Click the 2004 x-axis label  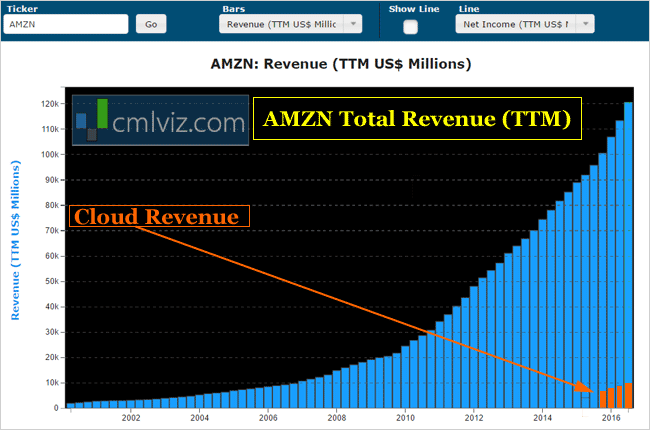click(x=199, y=418)
